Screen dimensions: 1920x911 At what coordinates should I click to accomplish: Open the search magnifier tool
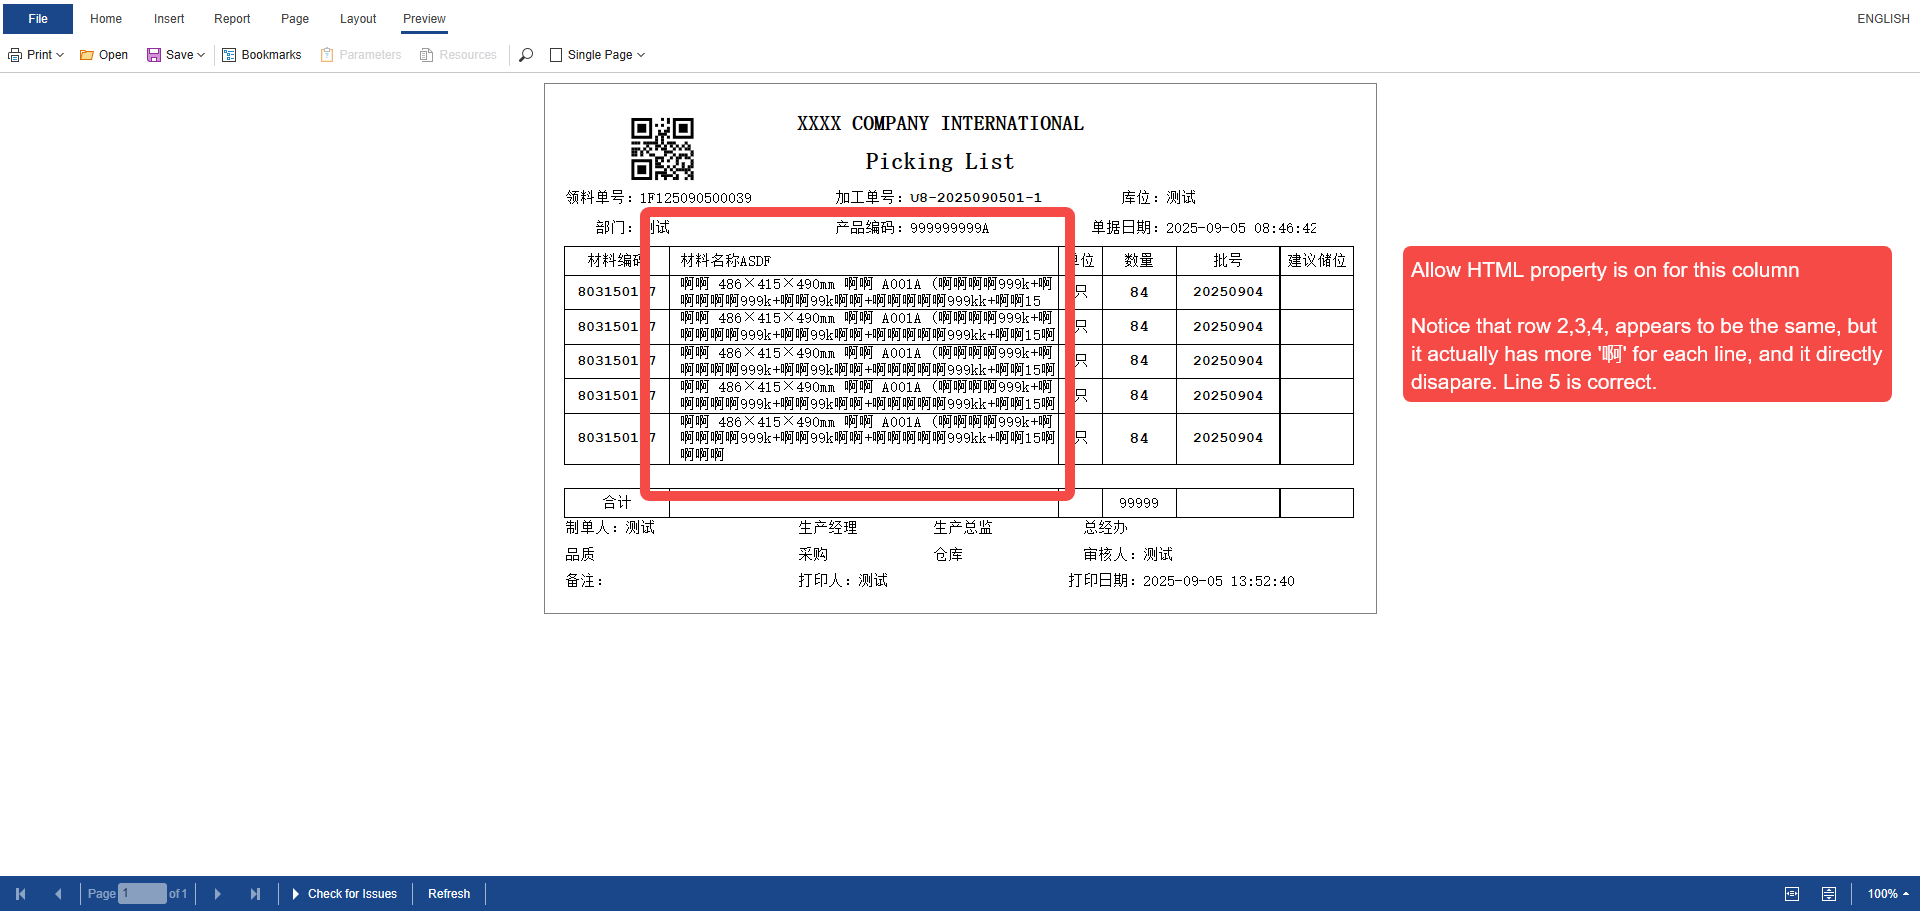(526, 55)
